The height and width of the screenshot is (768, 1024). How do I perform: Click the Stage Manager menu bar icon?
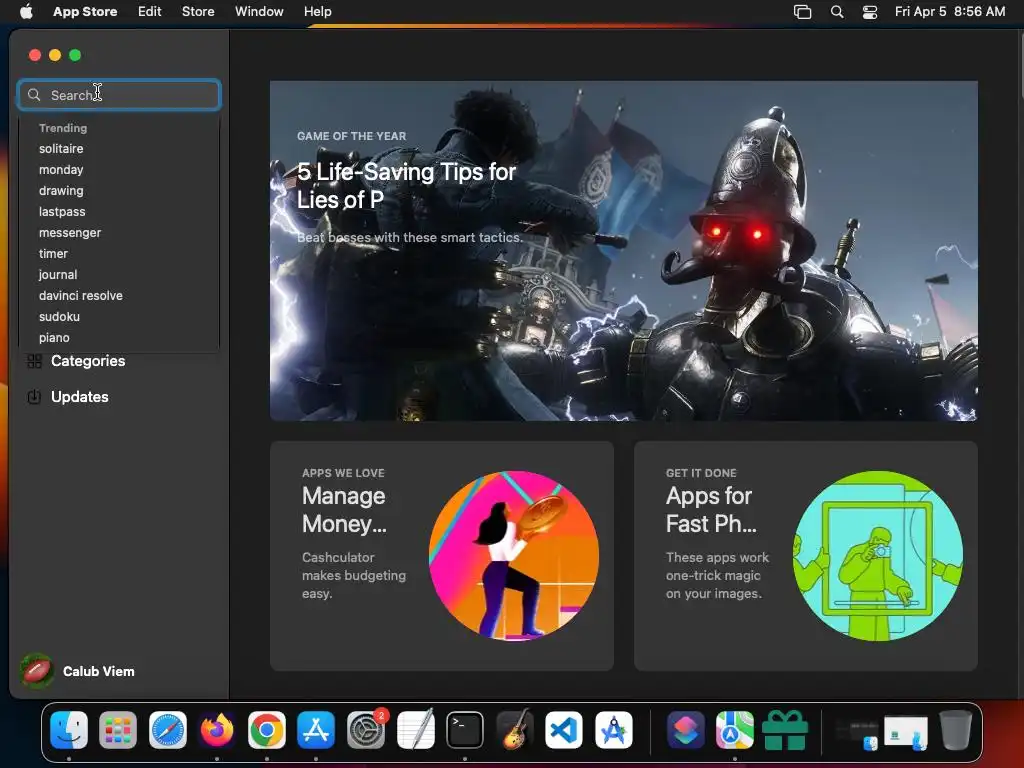802,12
